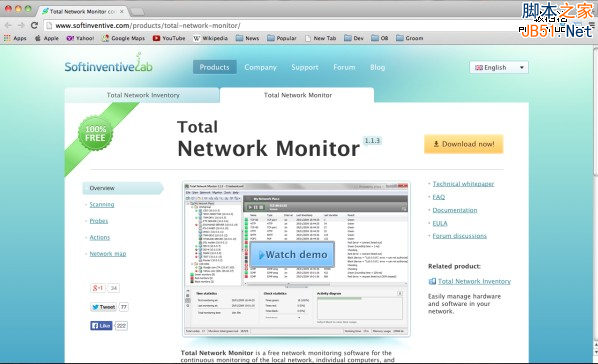Image resolution: width=598 pixels, height=364 pixels.
Task: Open the Yahoo! bookmark
Action: (x=80, y=38)
